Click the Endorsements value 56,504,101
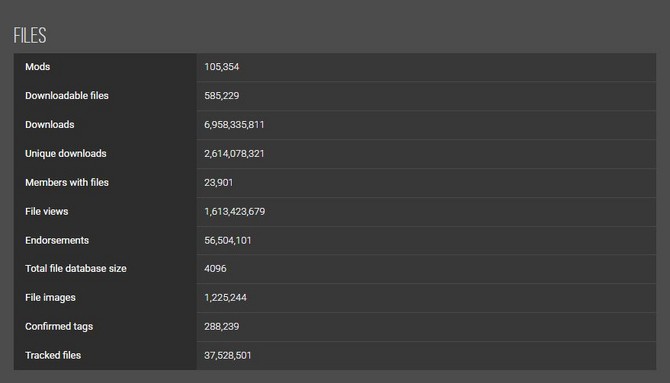The image size is (670, 383). [x=228, y=240]
